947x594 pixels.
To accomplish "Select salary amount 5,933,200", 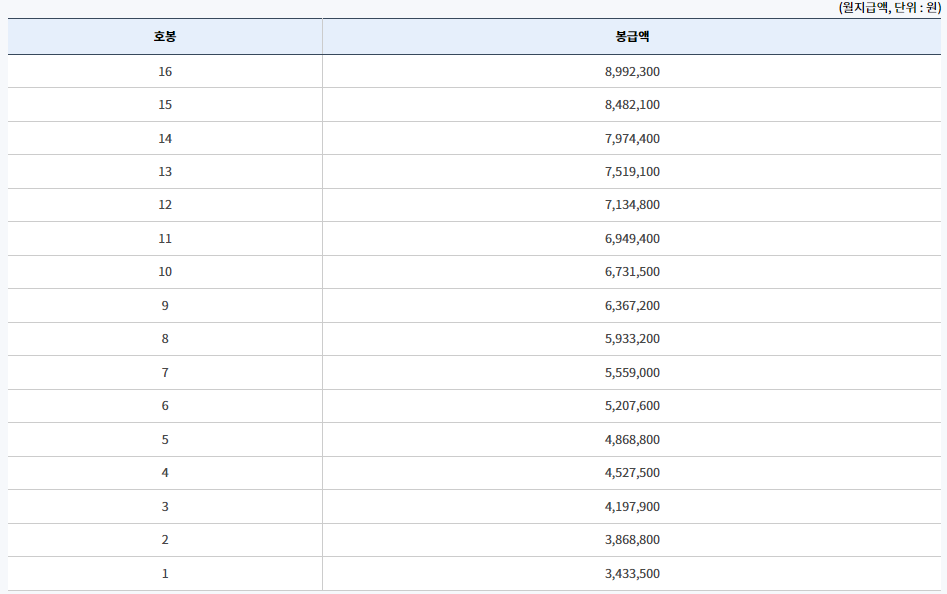I will coord(632,339).
